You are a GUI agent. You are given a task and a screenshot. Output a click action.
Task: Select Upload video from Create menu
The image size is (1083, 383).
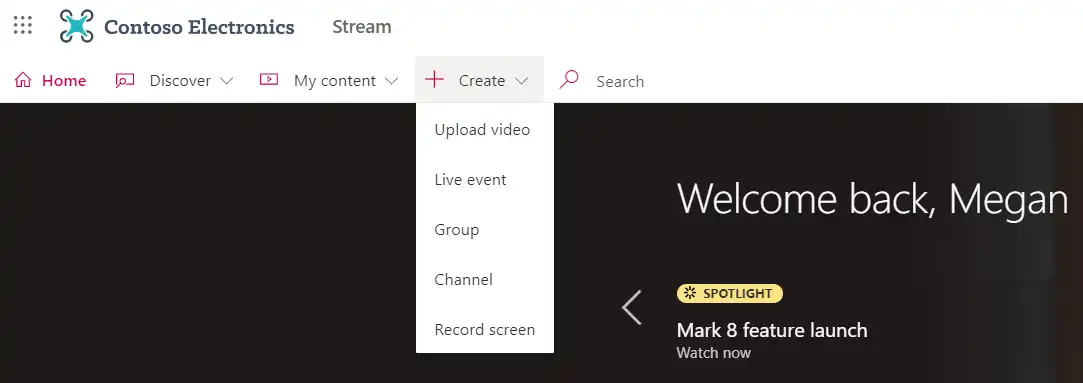[x=485, y=130]
